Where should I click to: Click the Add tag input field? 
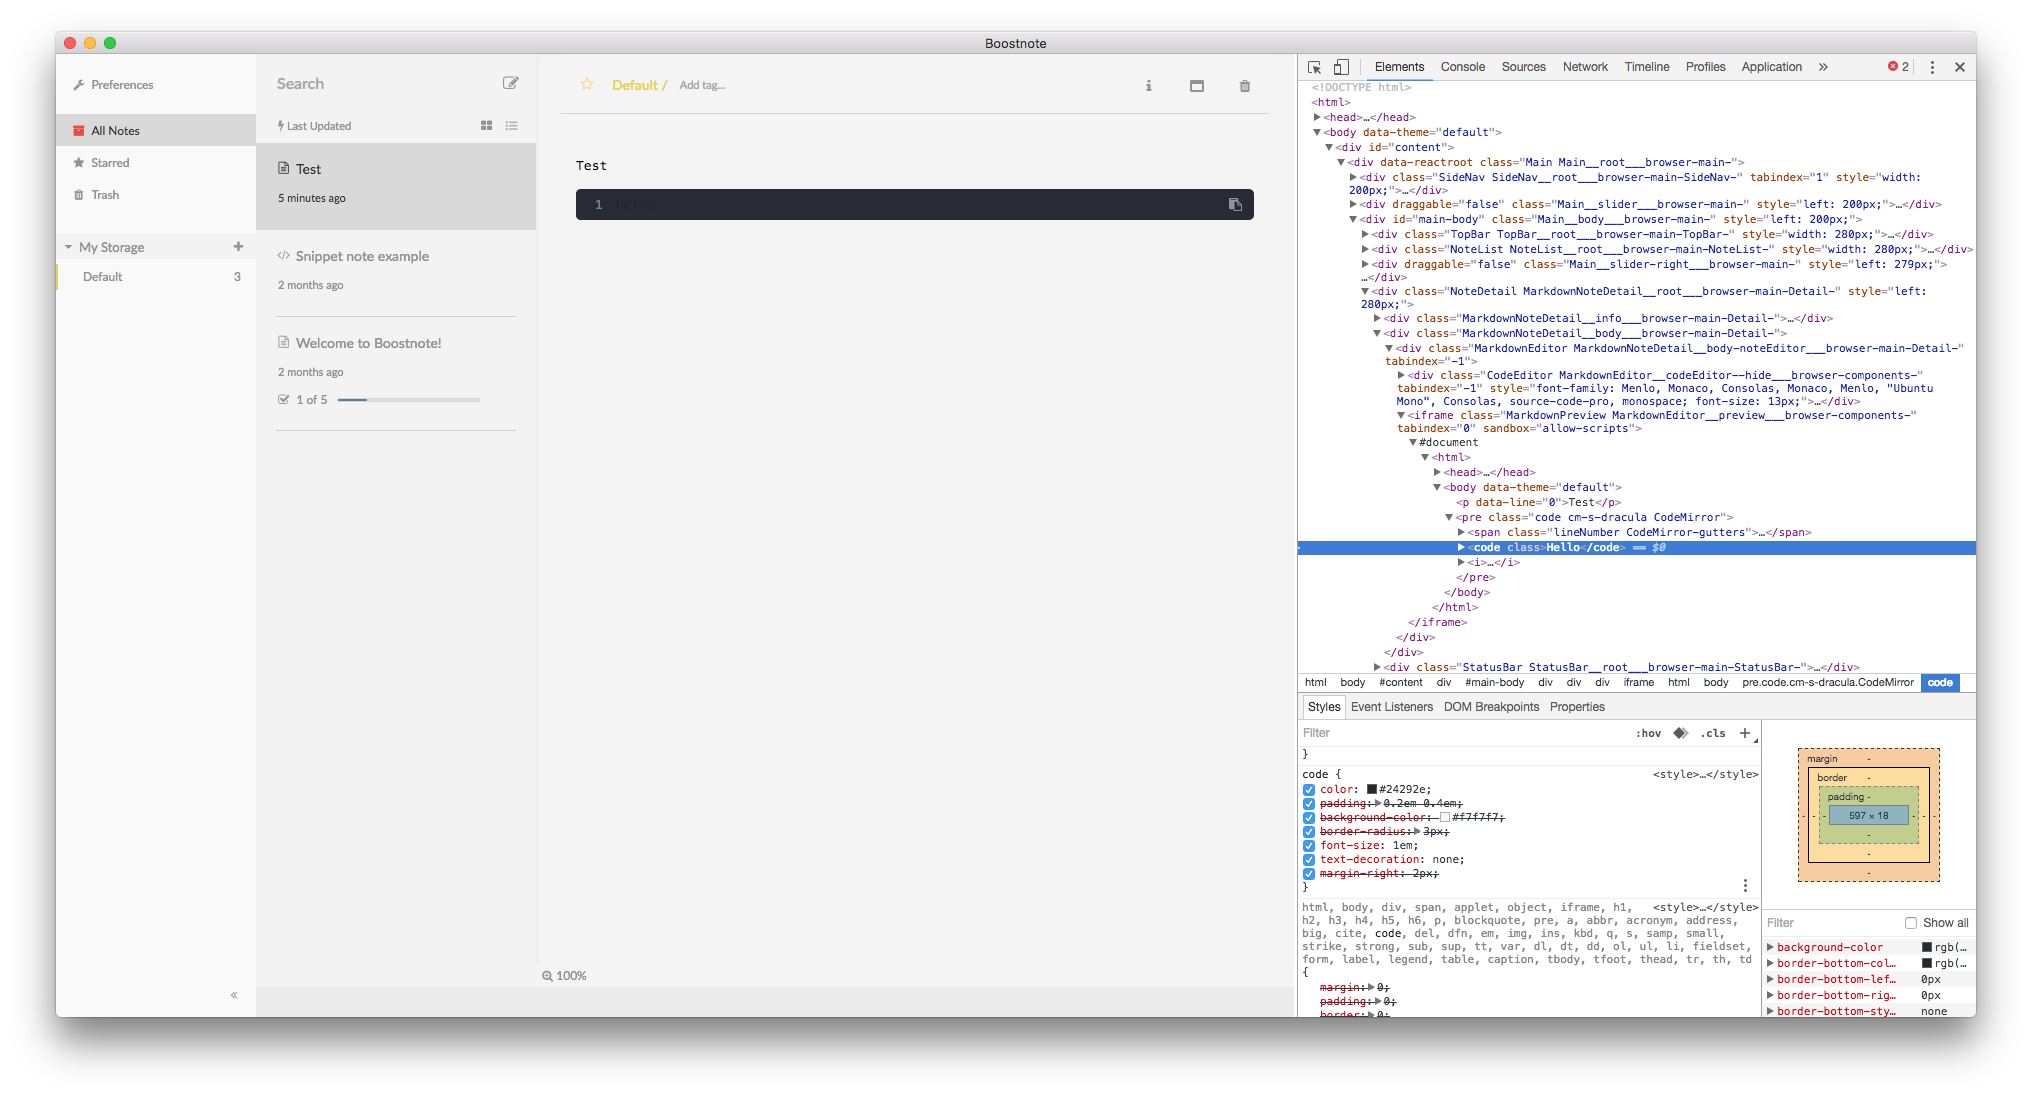coord(703,85)
